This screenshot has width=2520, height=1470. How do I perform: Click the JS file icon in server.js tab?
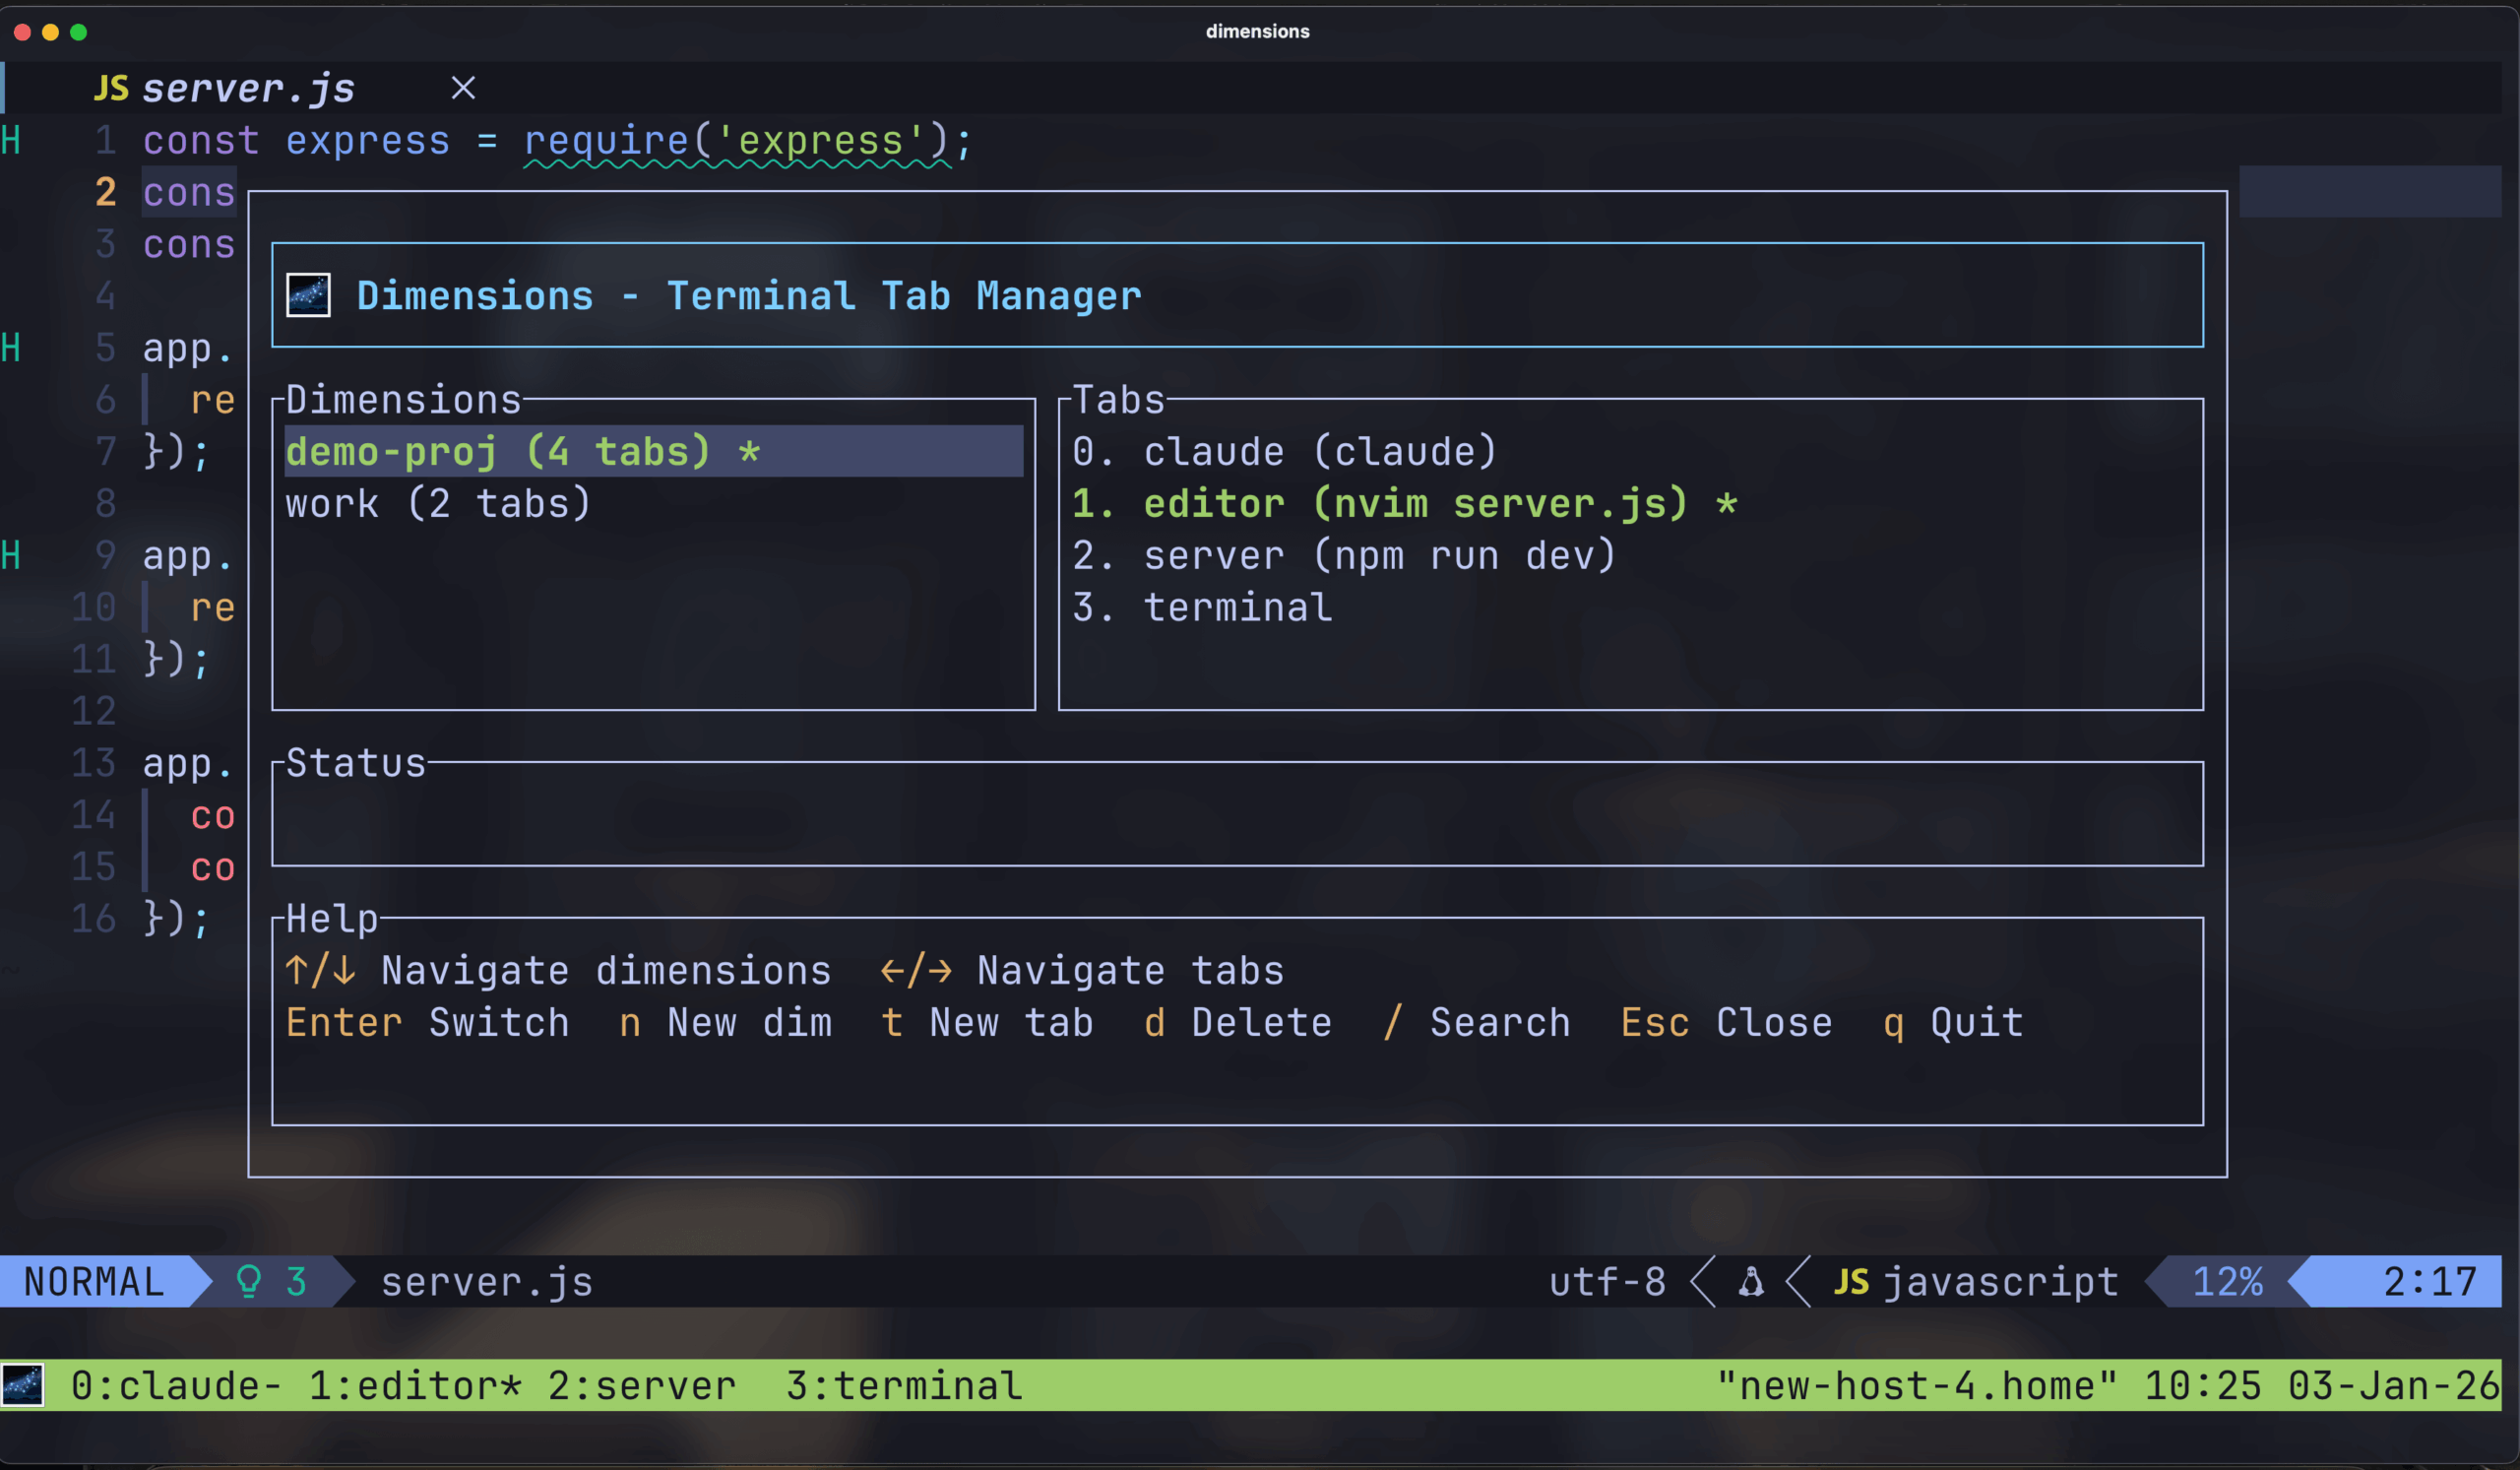pos(111,89)
